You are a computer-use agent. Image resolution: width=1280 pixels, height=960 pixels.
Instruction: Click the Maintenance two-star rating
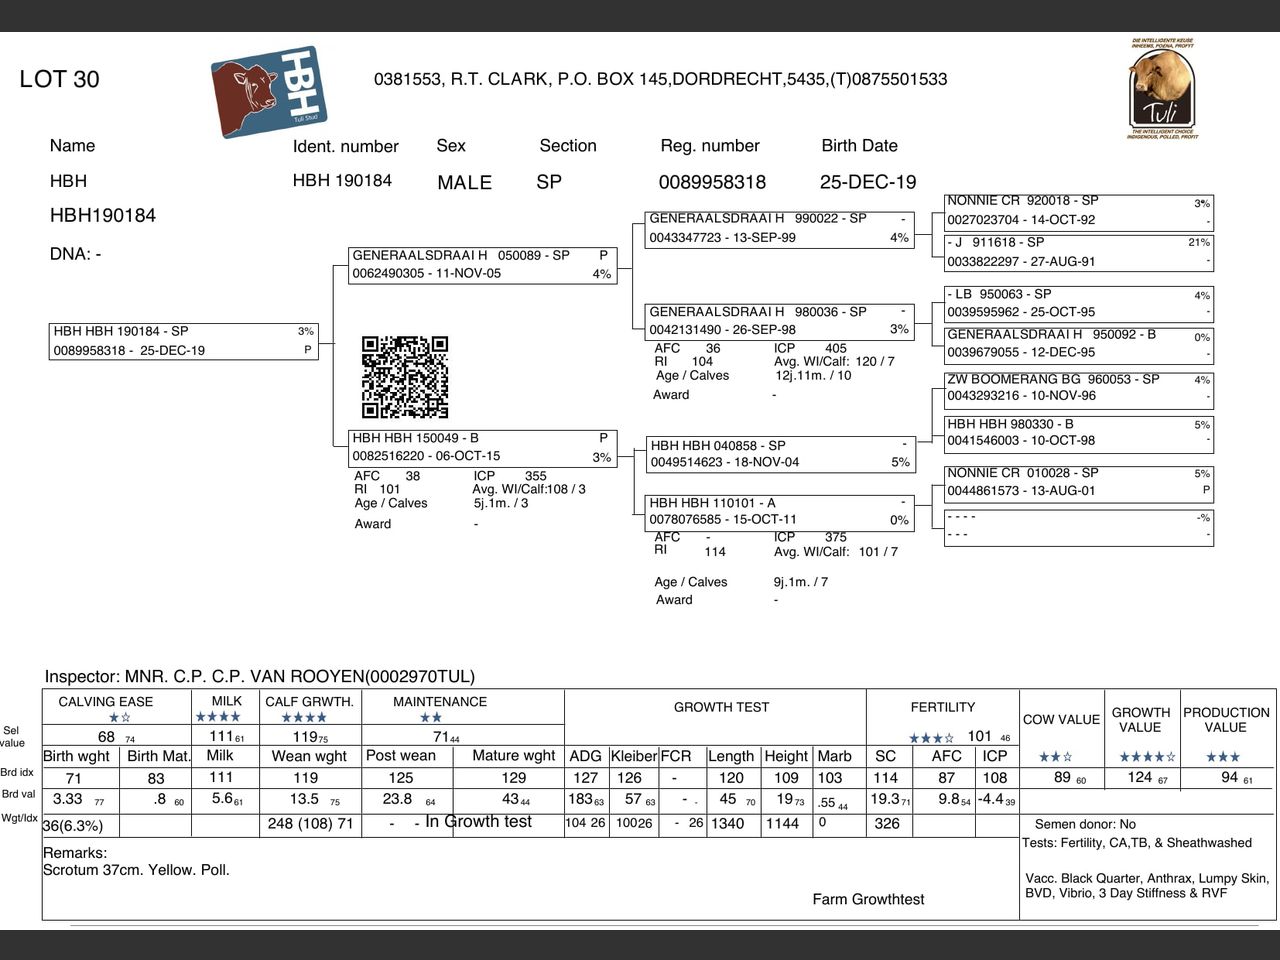[431, 718]
